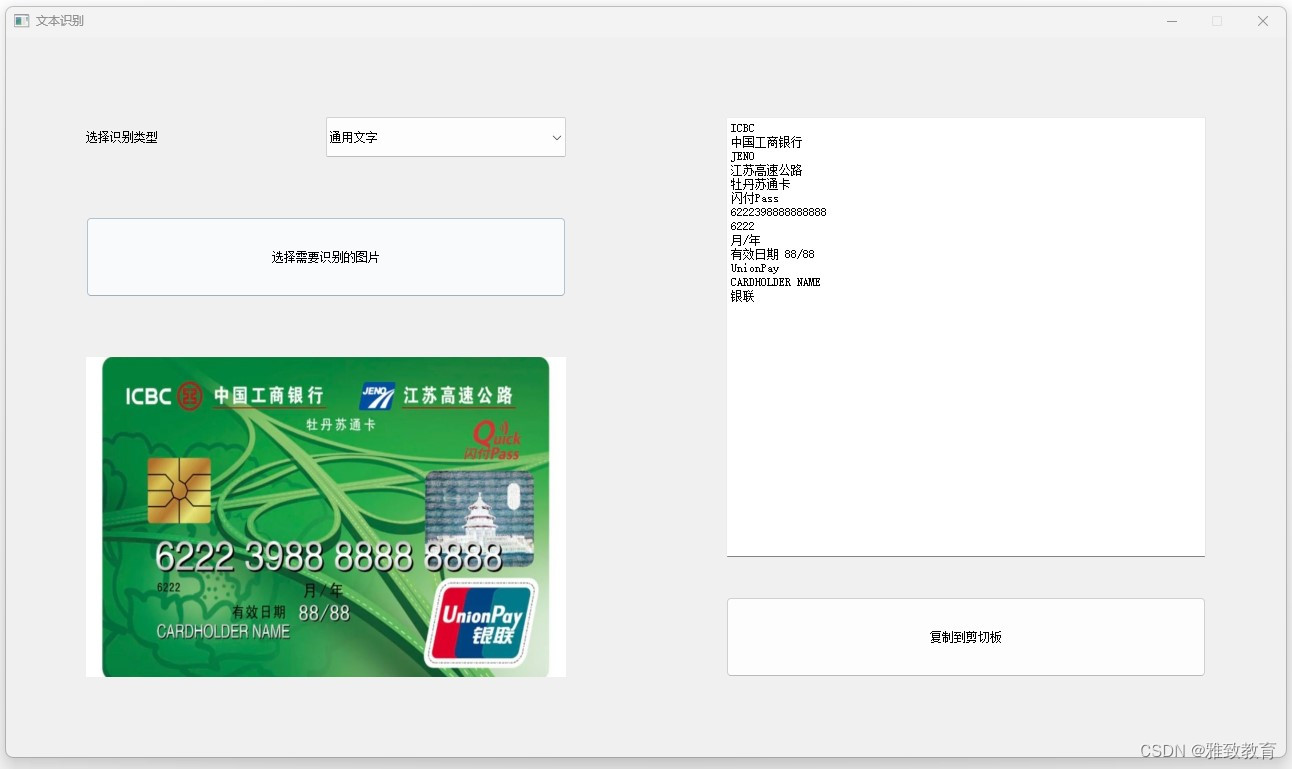Open the 通用文字 recognition type dropdown
The height and width of the screenshot is (769, 1292).
(445, 137)
